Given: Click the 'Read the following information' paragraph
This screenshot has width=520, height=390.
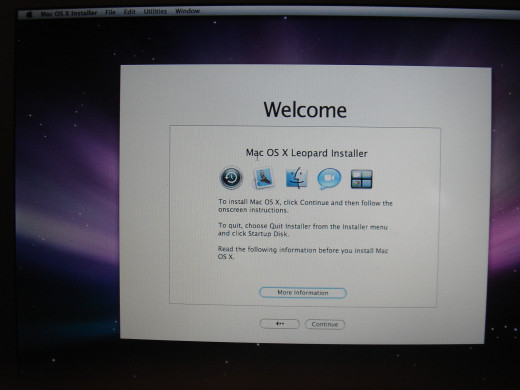Looking at the screenshot, I should [303, 253].
